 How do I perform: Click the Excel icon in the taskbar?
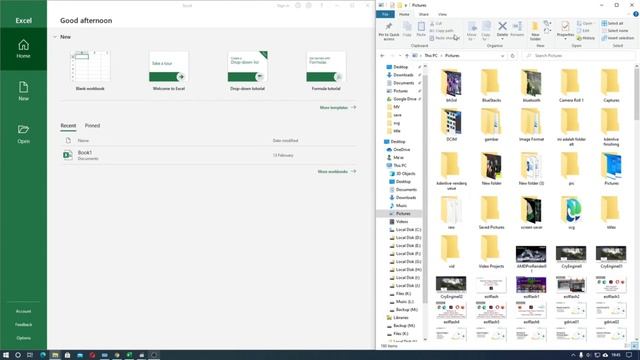pyautogui.click(x=129, y=355)
